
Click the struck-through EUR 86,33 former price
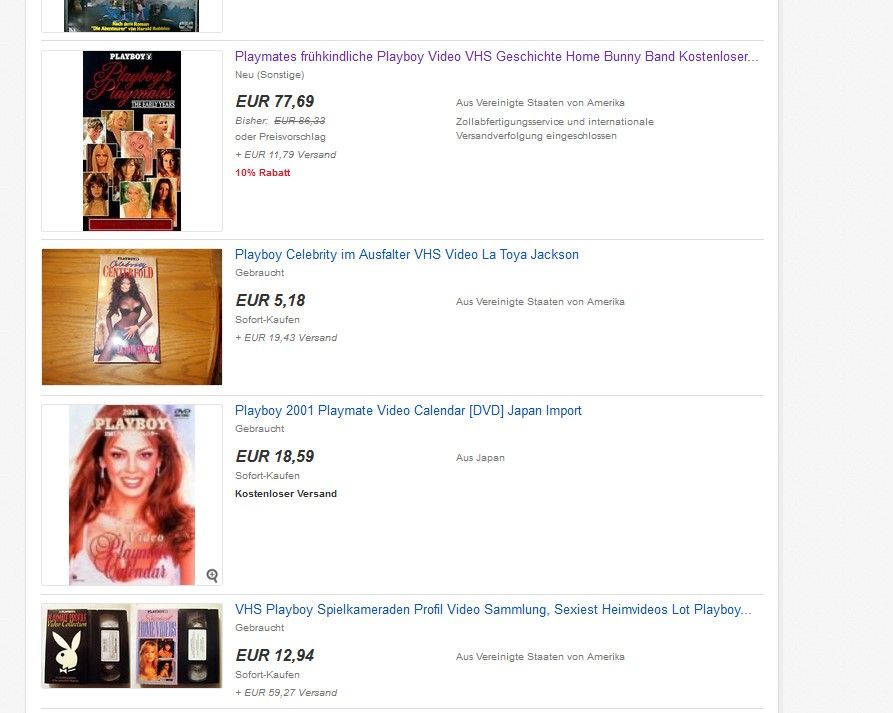(x=300, y=121)
